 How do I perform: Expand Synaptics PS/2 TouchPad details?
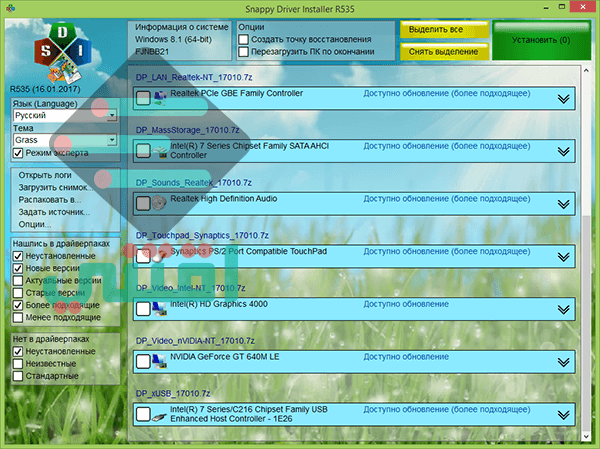pos(563,257)
